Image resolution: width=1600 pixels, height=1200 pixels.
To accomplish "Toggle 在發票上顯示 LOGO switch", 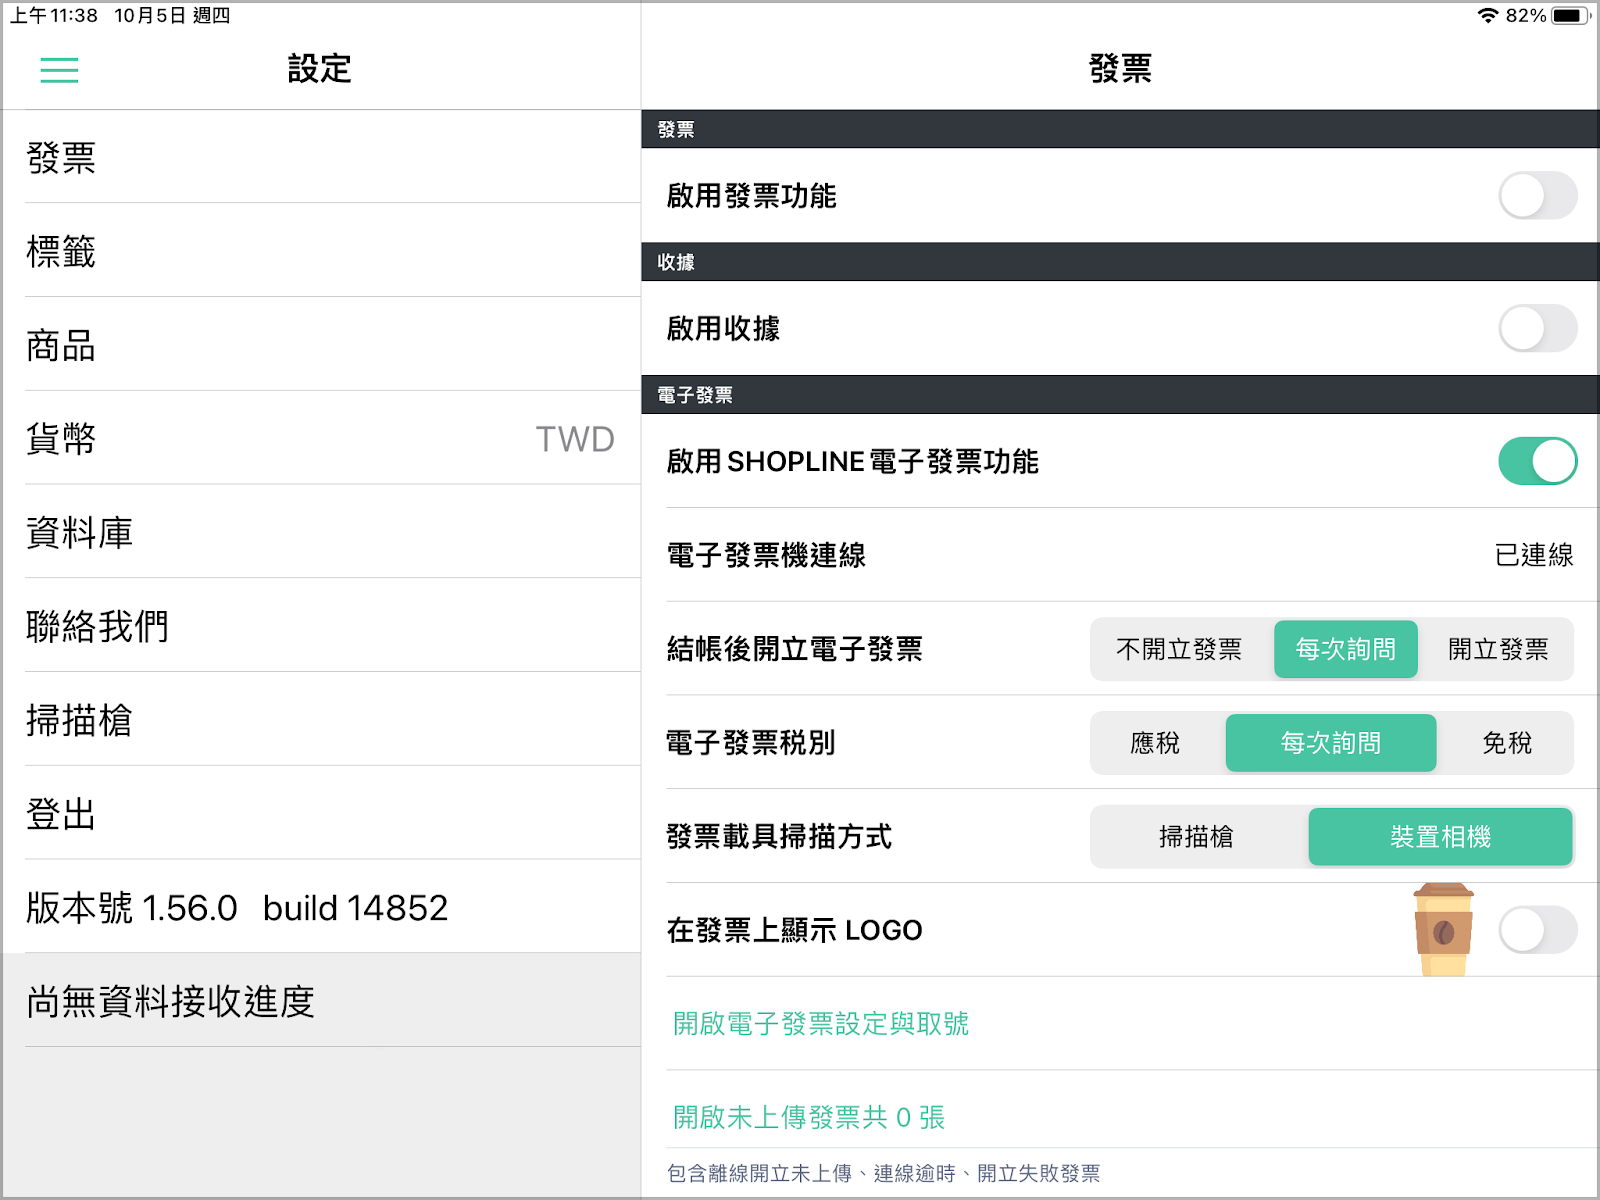I will click(1537, 930).
